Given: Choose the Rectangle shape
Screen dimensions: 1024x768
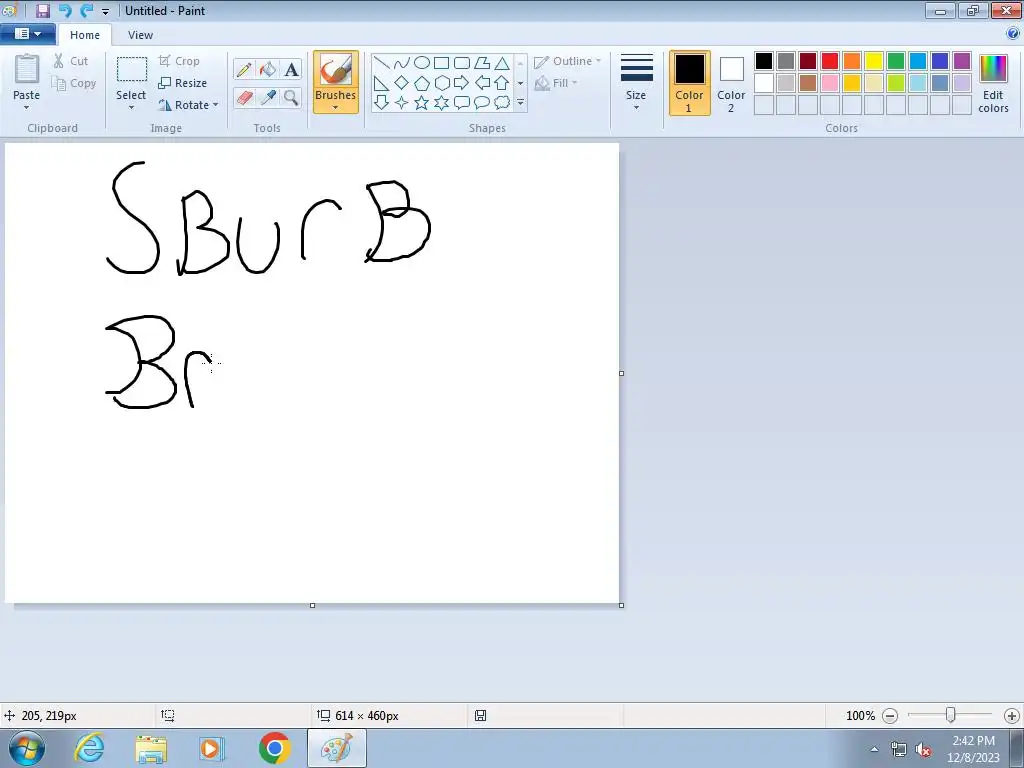Looking at the screenshot, I should (x=441, y=63).
